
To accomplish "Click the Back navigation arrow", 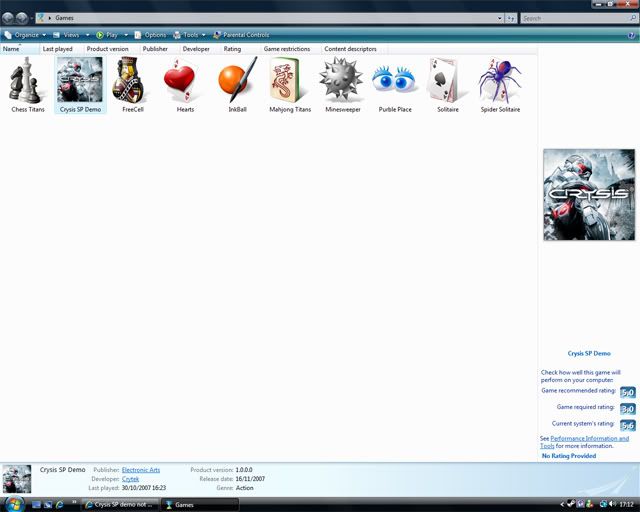I will [8, 18].
